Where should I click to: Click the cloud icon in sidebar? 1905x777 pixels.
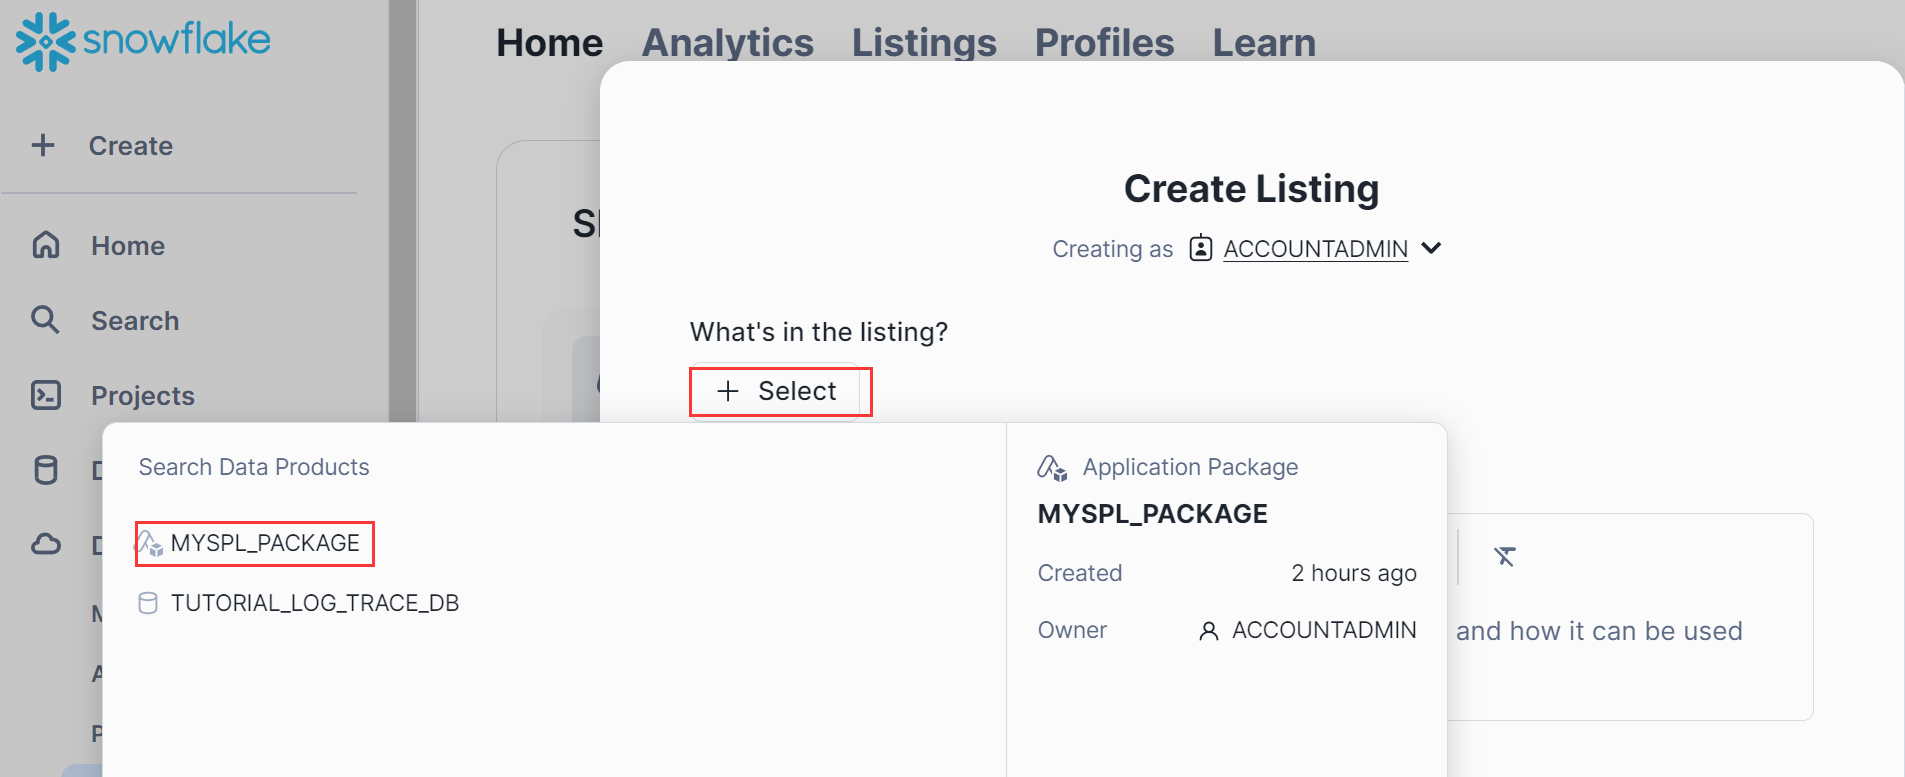click(x=46, y=544)
